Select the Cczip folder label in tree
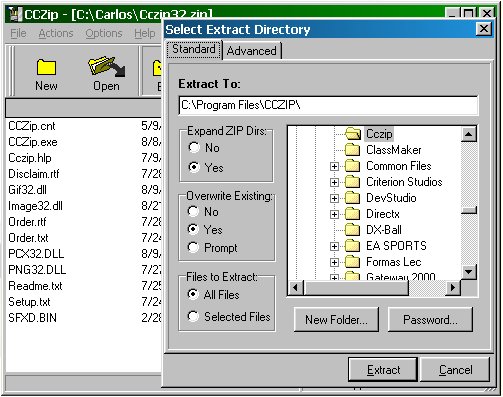The image size is (503, 397). [x=379, y=134]
